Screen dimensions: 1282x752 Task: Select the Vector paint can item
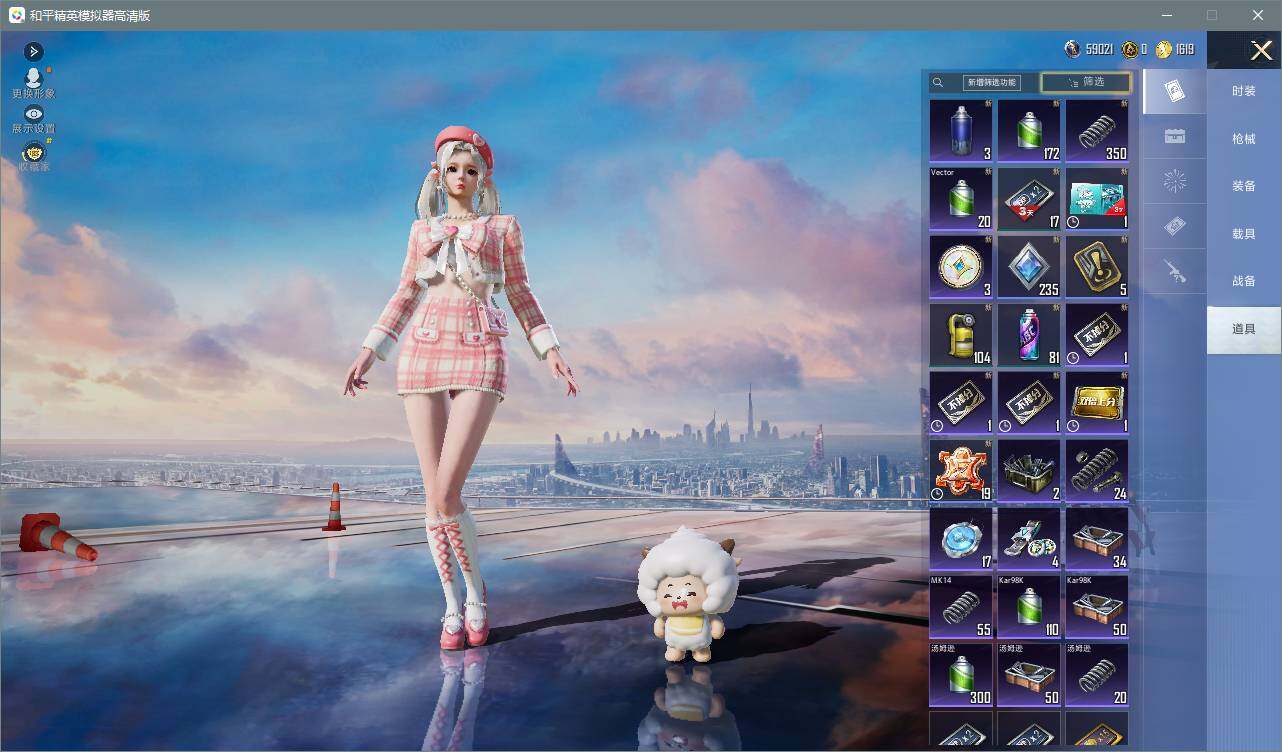click(x=961, y=199)
